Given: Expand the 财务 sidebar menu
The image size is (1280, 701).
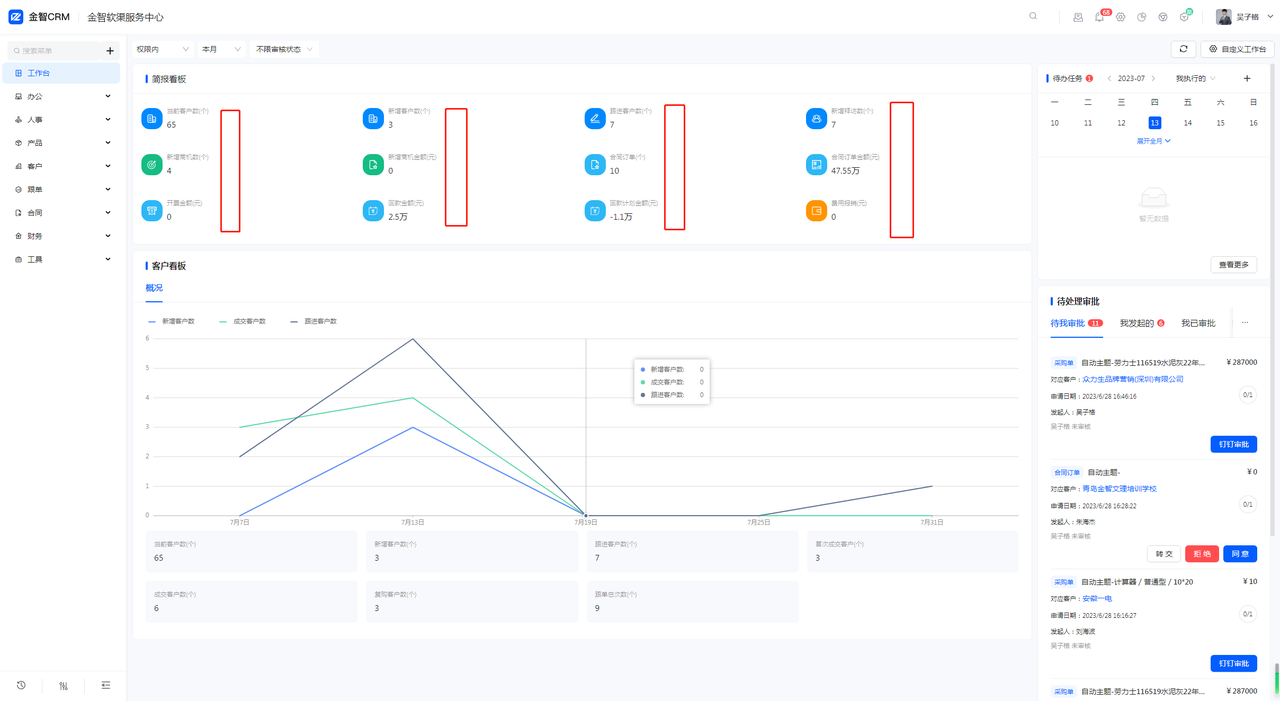Looking at the screenshot, I should pyautogui.click(x=62, y=236).
